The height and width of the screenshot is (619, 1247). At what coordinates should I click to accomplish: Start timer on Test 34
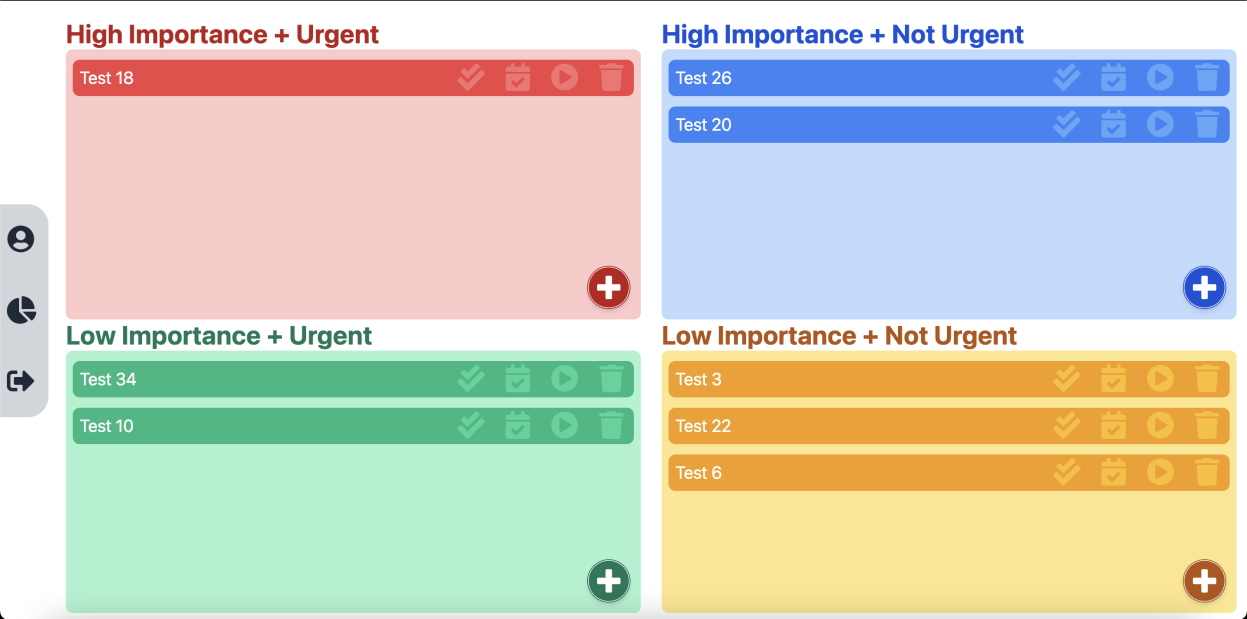[x=564, y=379]
